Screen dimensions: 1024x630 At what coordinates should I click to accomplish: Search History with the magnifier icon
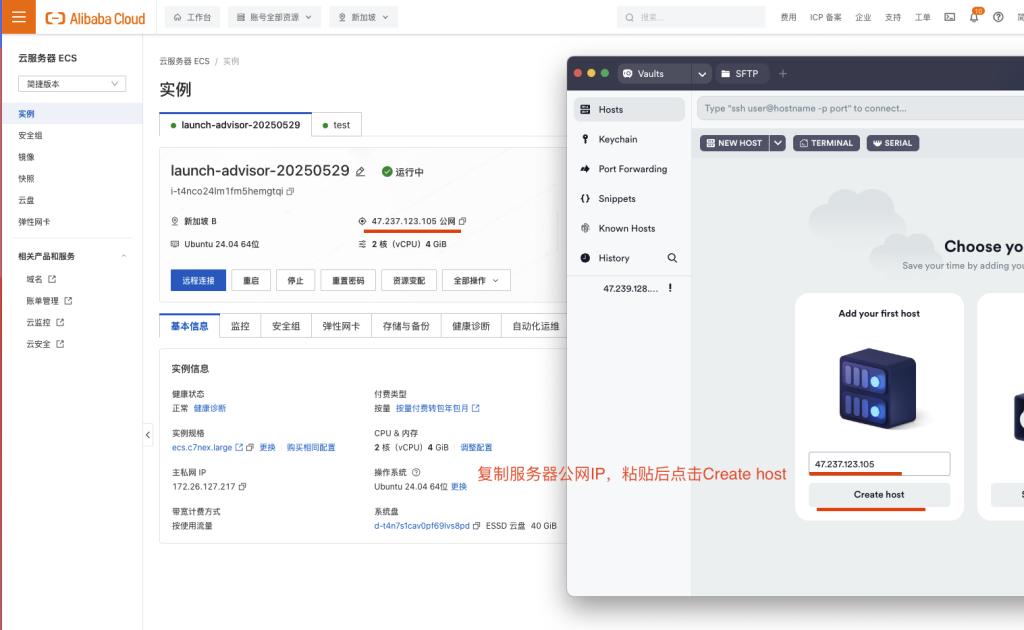[x=672, y=258]
